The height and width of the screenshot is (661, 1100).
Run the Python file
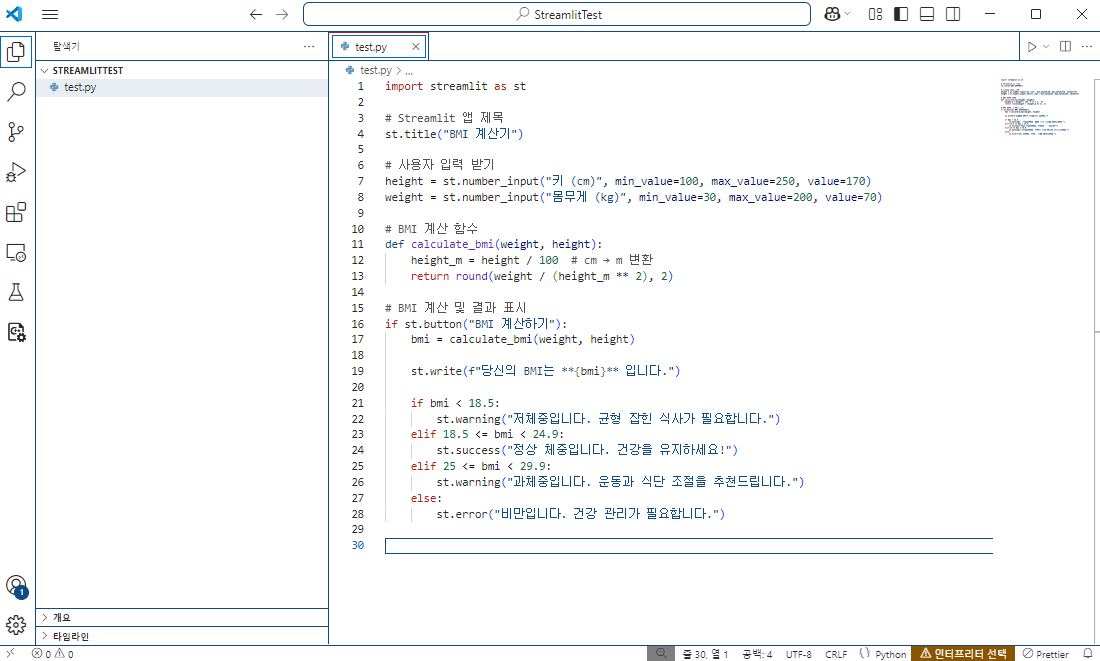1032,46
